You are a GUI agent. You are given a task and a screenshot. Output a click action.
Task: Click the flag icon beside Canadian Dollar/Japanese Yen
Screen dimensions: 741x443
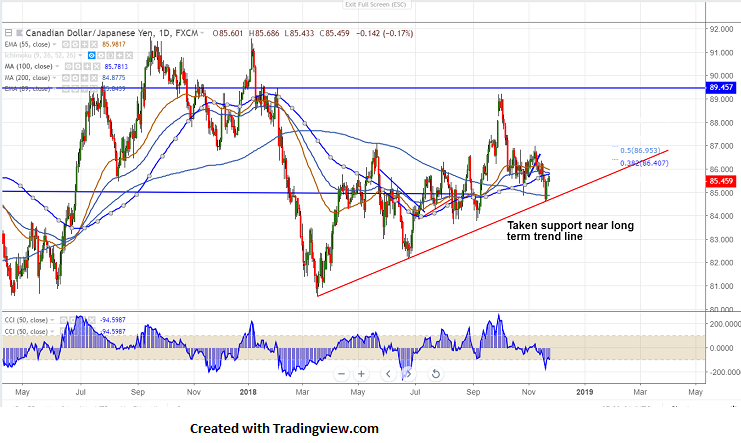[x=19, y=33]
